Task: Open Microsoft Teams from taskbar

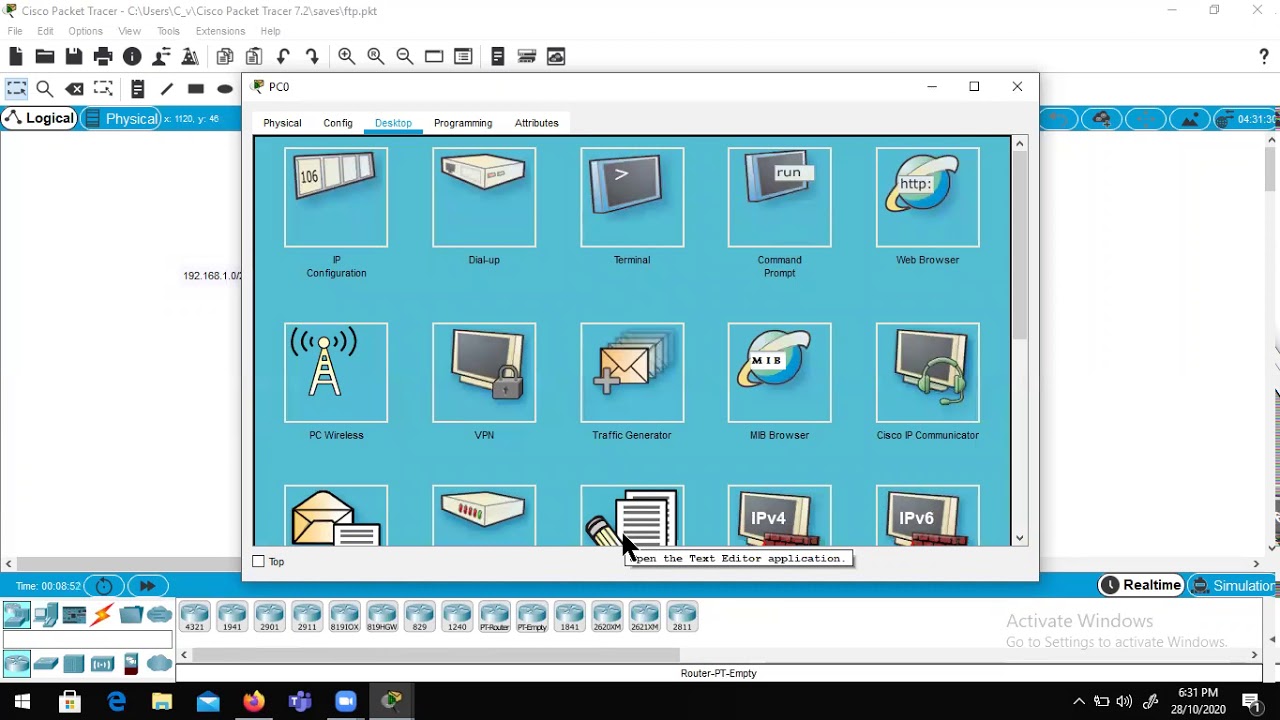Action: (x=300, y=701)
